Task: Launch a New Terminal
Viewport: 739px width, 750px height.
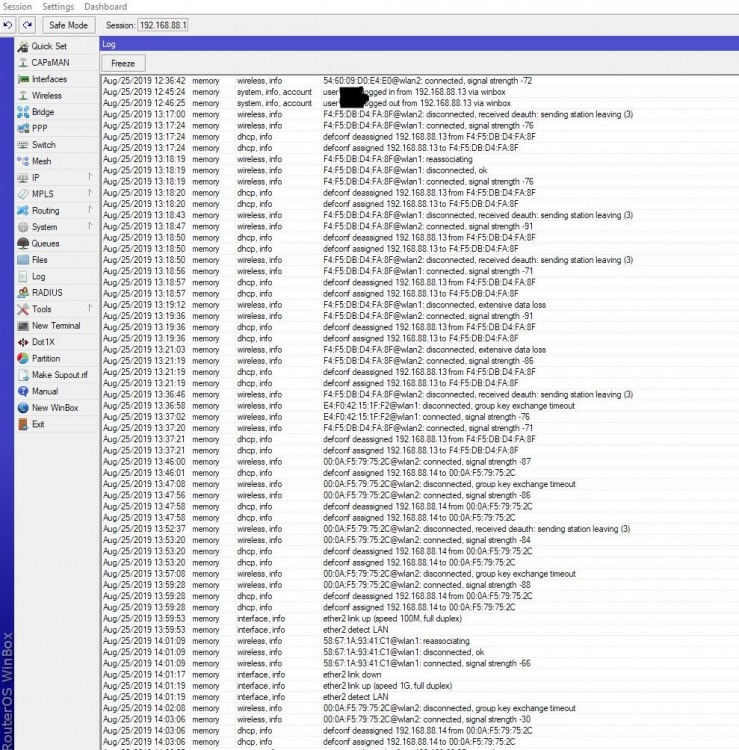Action: coord(56,326)
